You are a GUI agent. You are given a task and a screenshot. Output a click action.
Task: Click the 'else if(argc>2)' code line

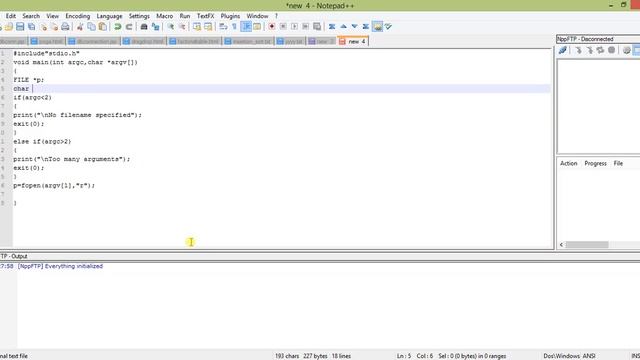(42, 142)
